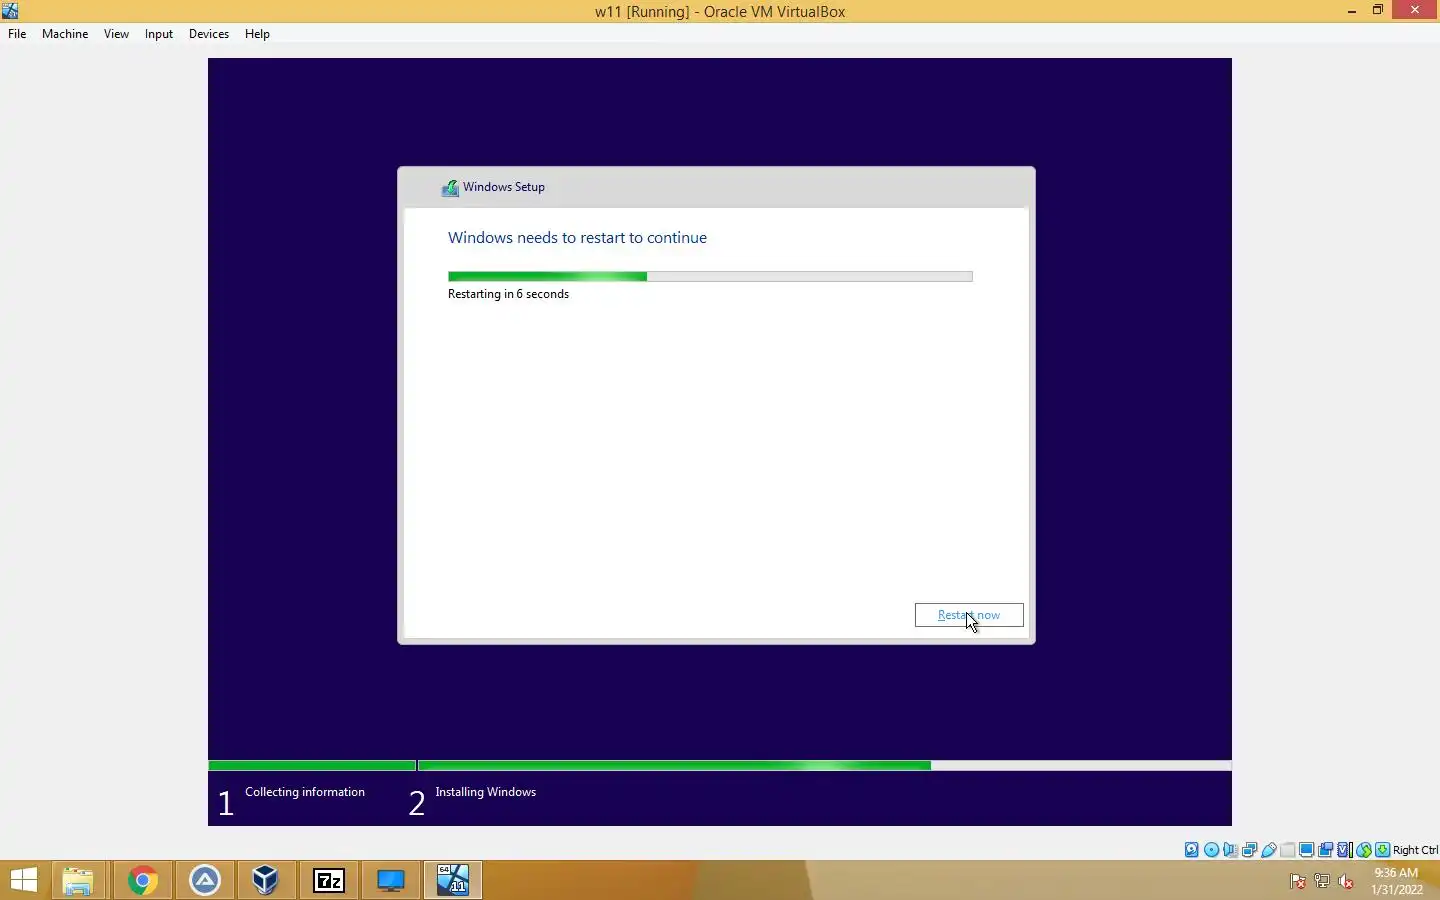Viewport: 1440px width, 900px height.
Task: Close the VirtualBox window
Action: (1415, 11)
